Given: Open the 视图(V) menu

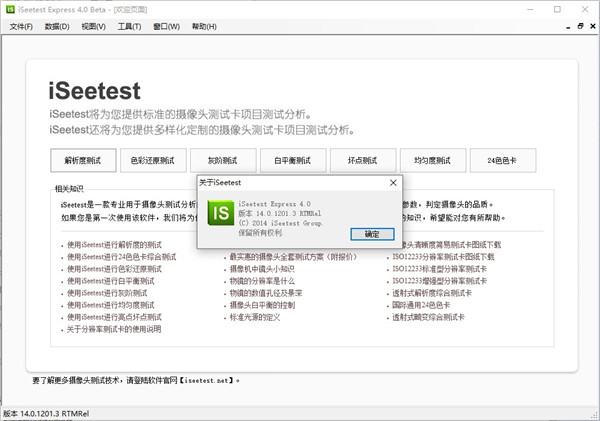Looking at the screenshot, I should tap(93, 26).
